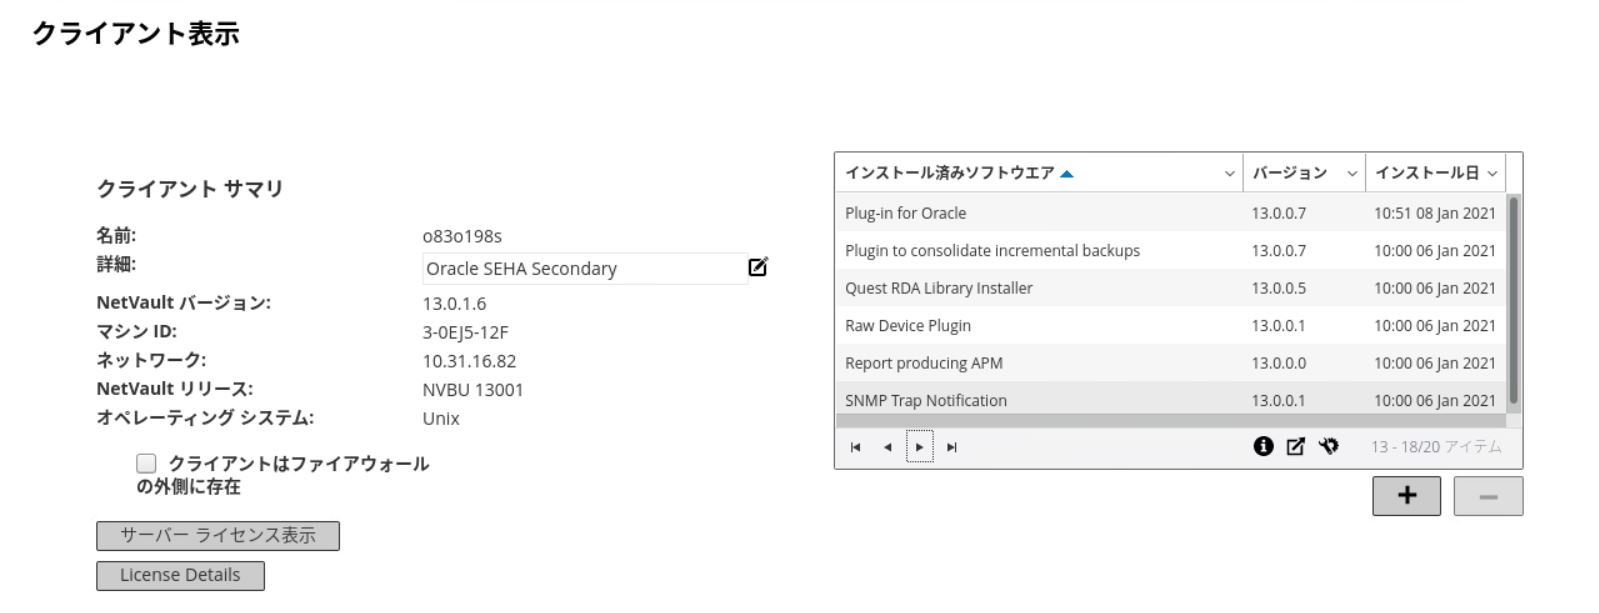Click install date 10:51 08 Jan 2021
The image size is (1599, 613).
coord(1434,213)
